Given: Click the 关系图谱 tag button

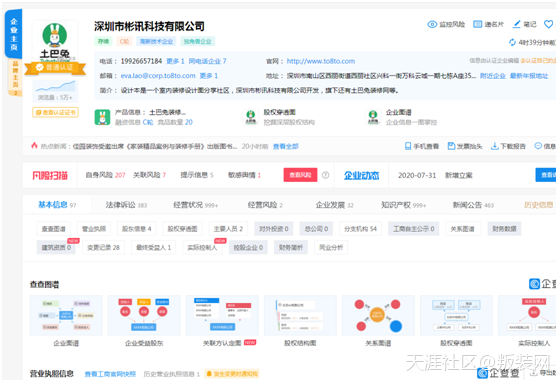Looking at the screenshot, I should click(x=463, y=229).
